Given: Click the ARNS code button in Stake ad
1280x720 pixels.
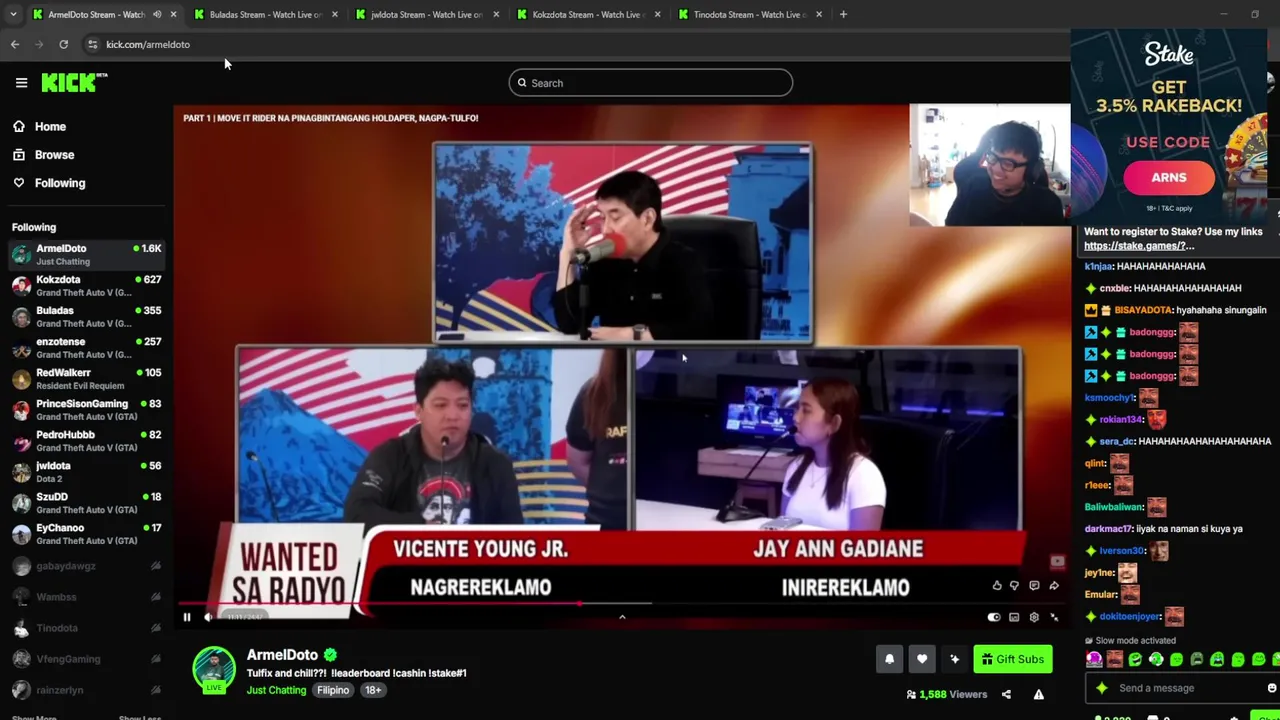Looking at the screenshot, I should [1169, 177].
